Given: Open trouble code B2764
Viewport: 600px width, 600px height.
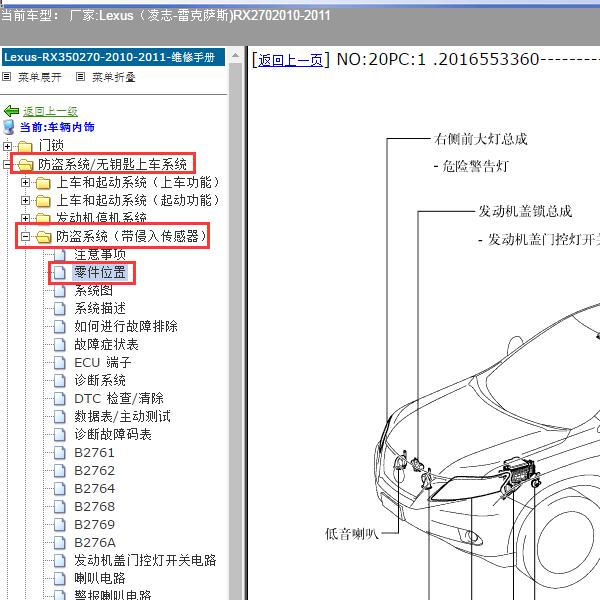Looking at the screenshot, I should coord(95,489).
